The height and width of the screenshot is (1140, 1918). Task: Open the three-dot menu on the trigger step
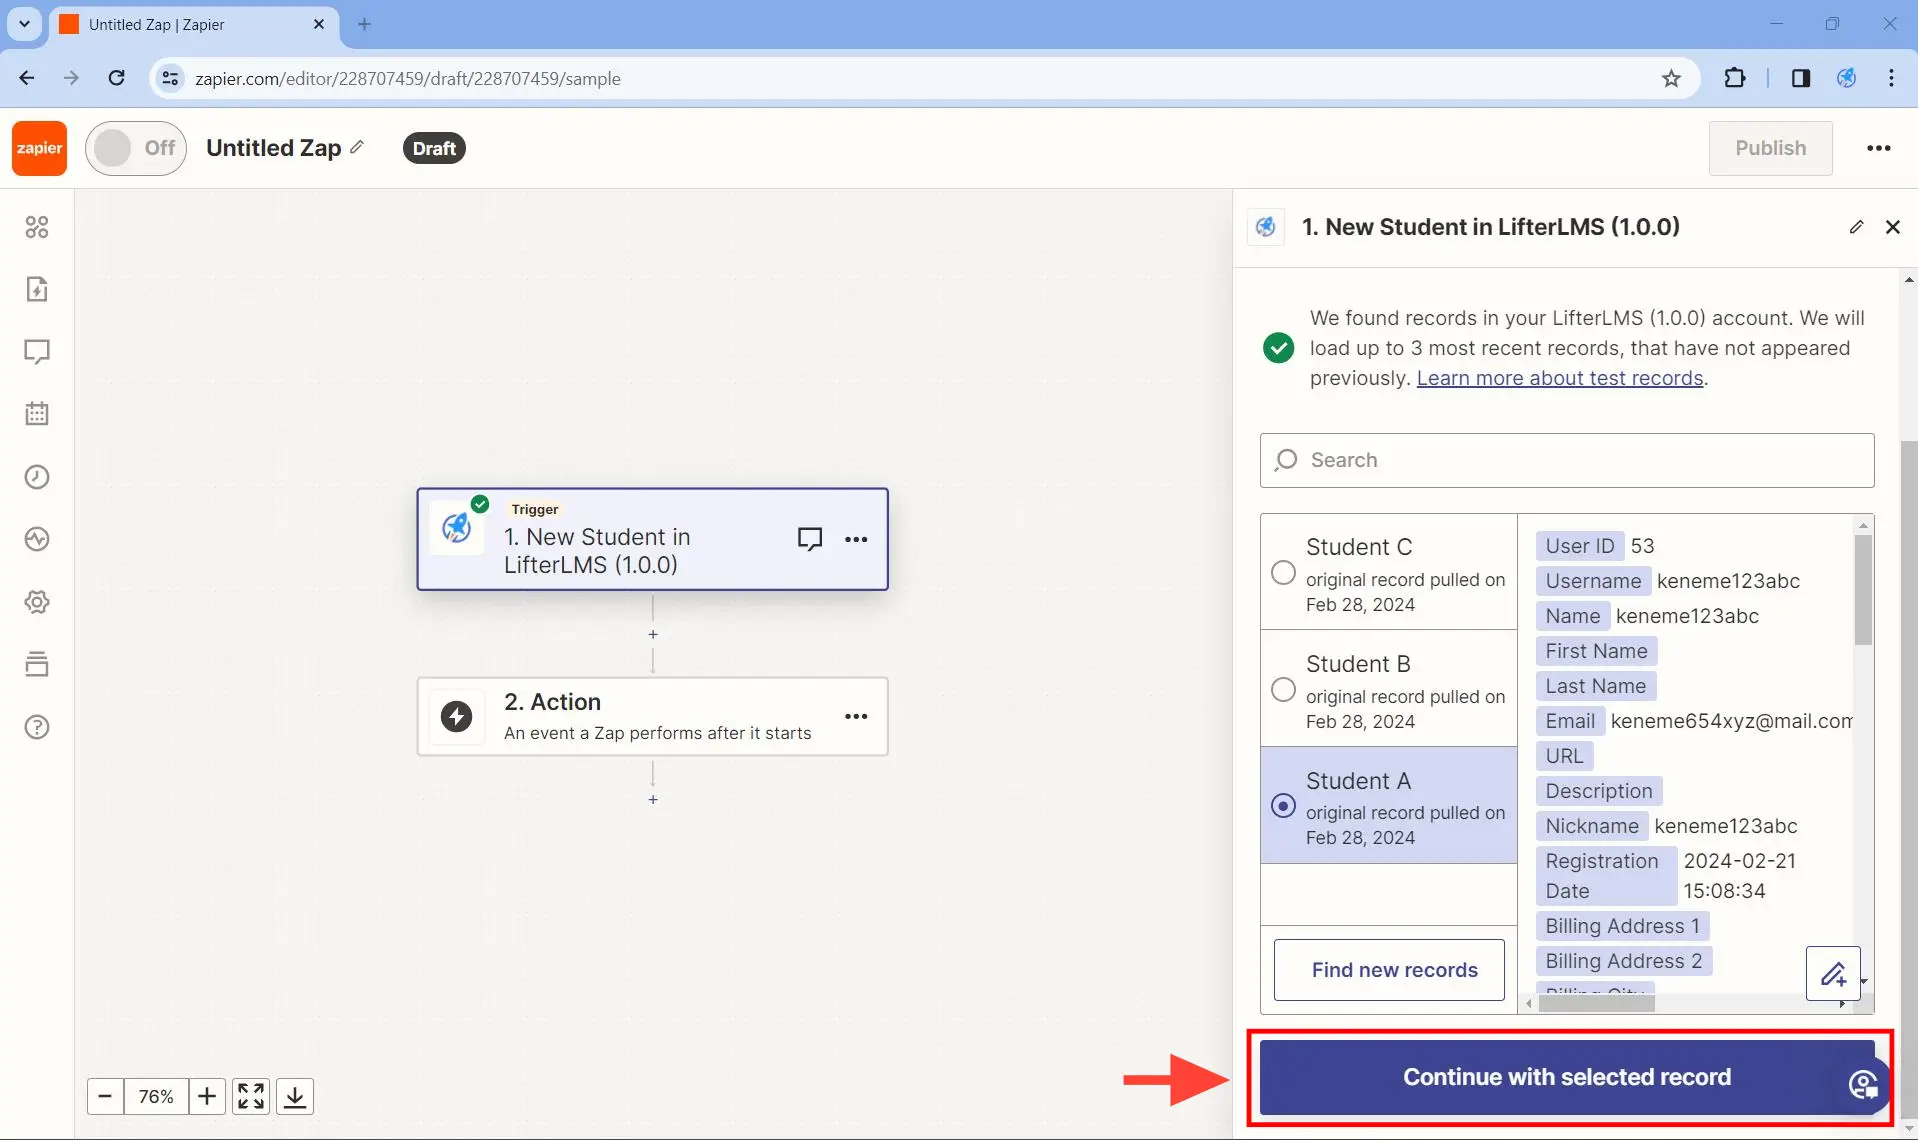click(x=858, y=539)
